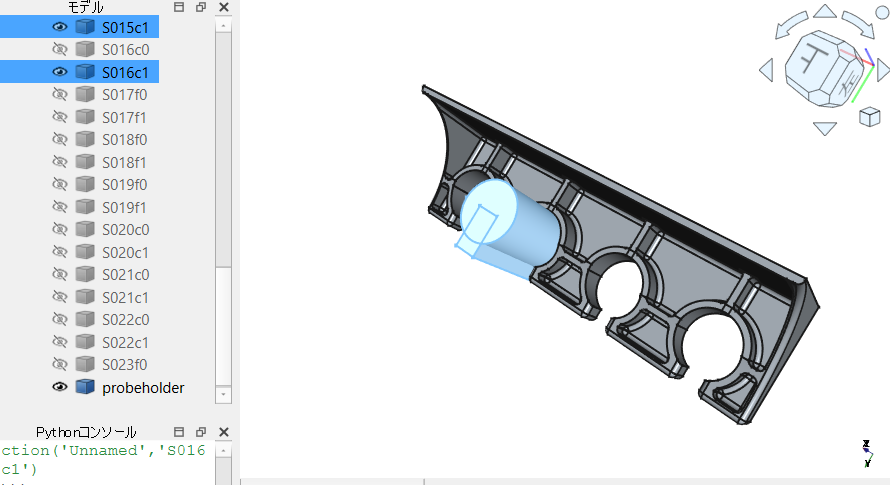The image size is (890, 485).
Task: Click the S021c0 cube icon
Action: [85, 274]
